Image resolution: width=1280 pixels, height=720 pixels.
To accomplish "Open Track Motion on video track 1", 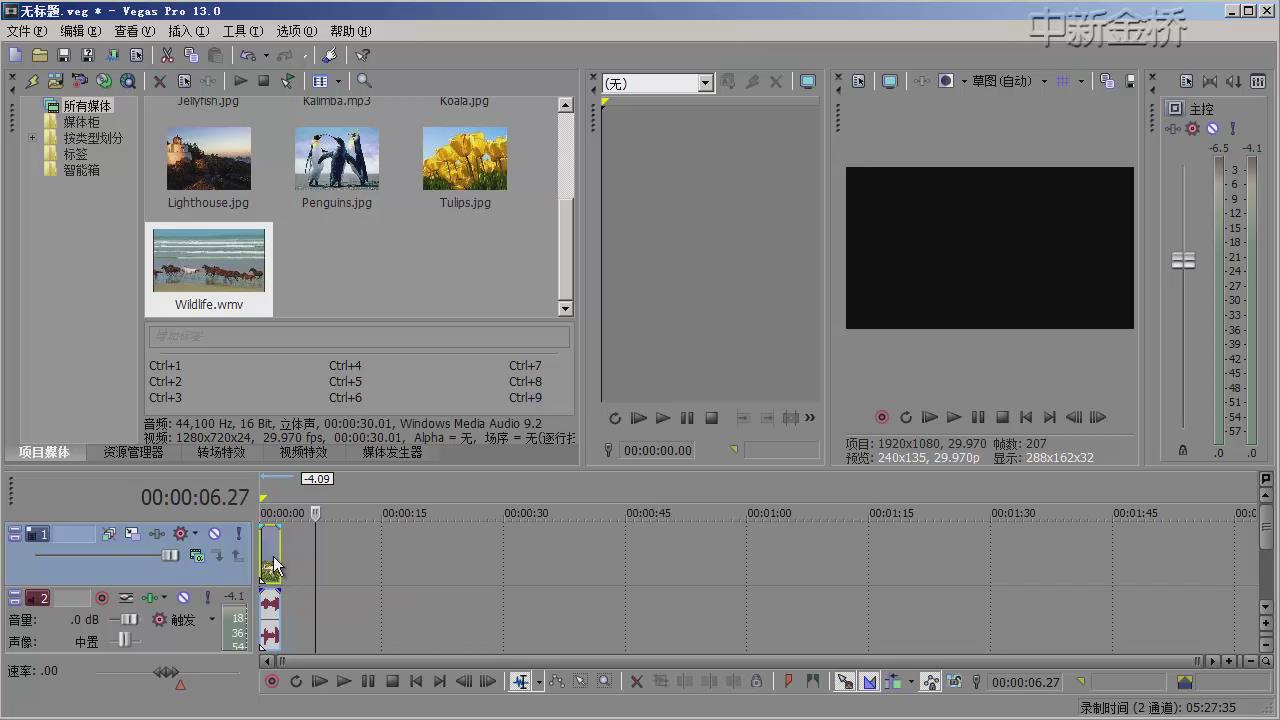I will [132, 534].
